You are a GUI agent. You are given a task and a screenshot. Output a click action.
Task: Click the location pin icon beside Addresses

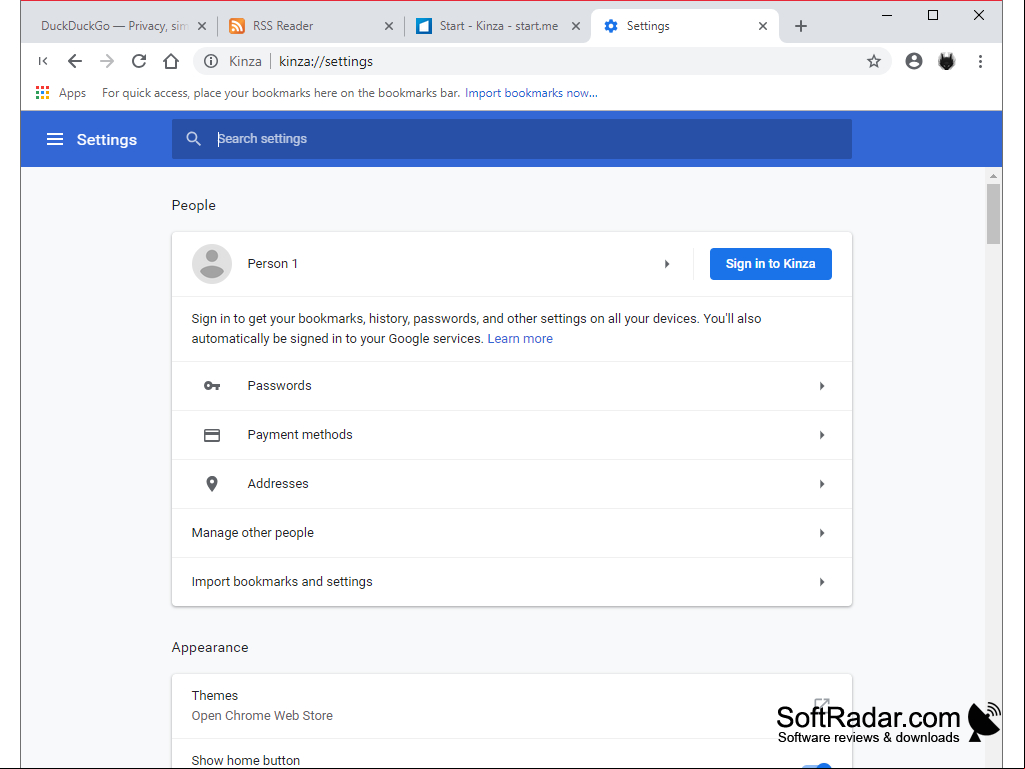coord(212,484)
